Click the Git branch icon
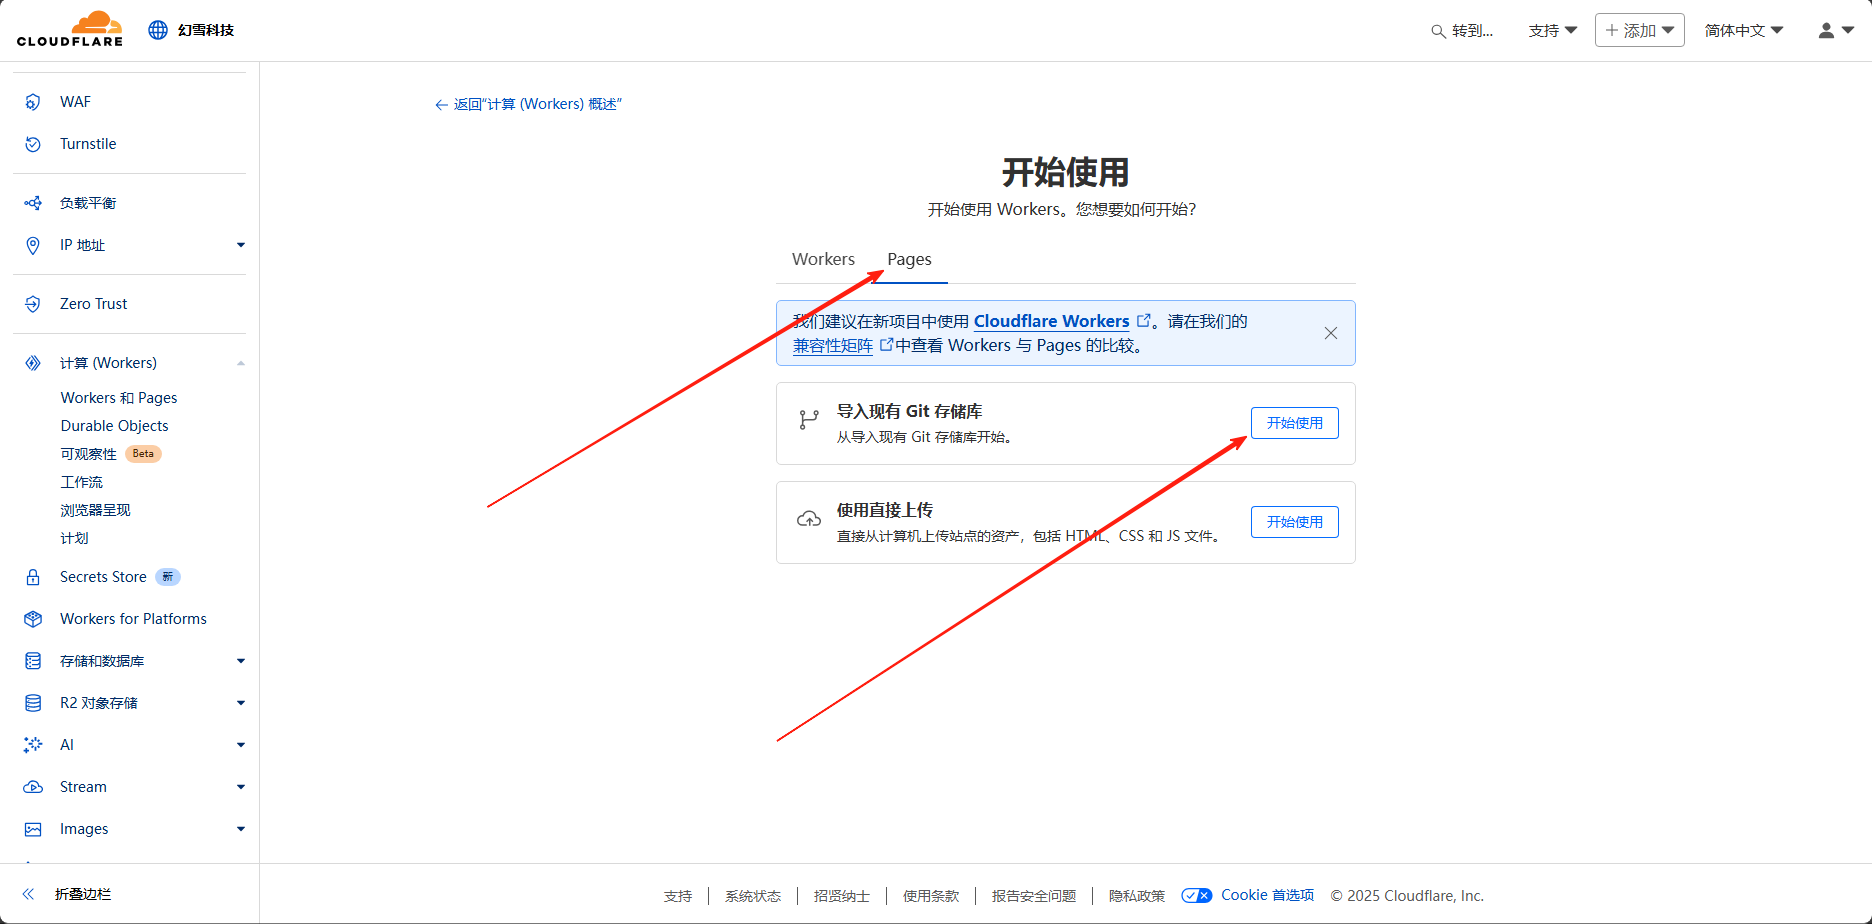The width and height of the screenshot is (1872, 924). [809, 420]
